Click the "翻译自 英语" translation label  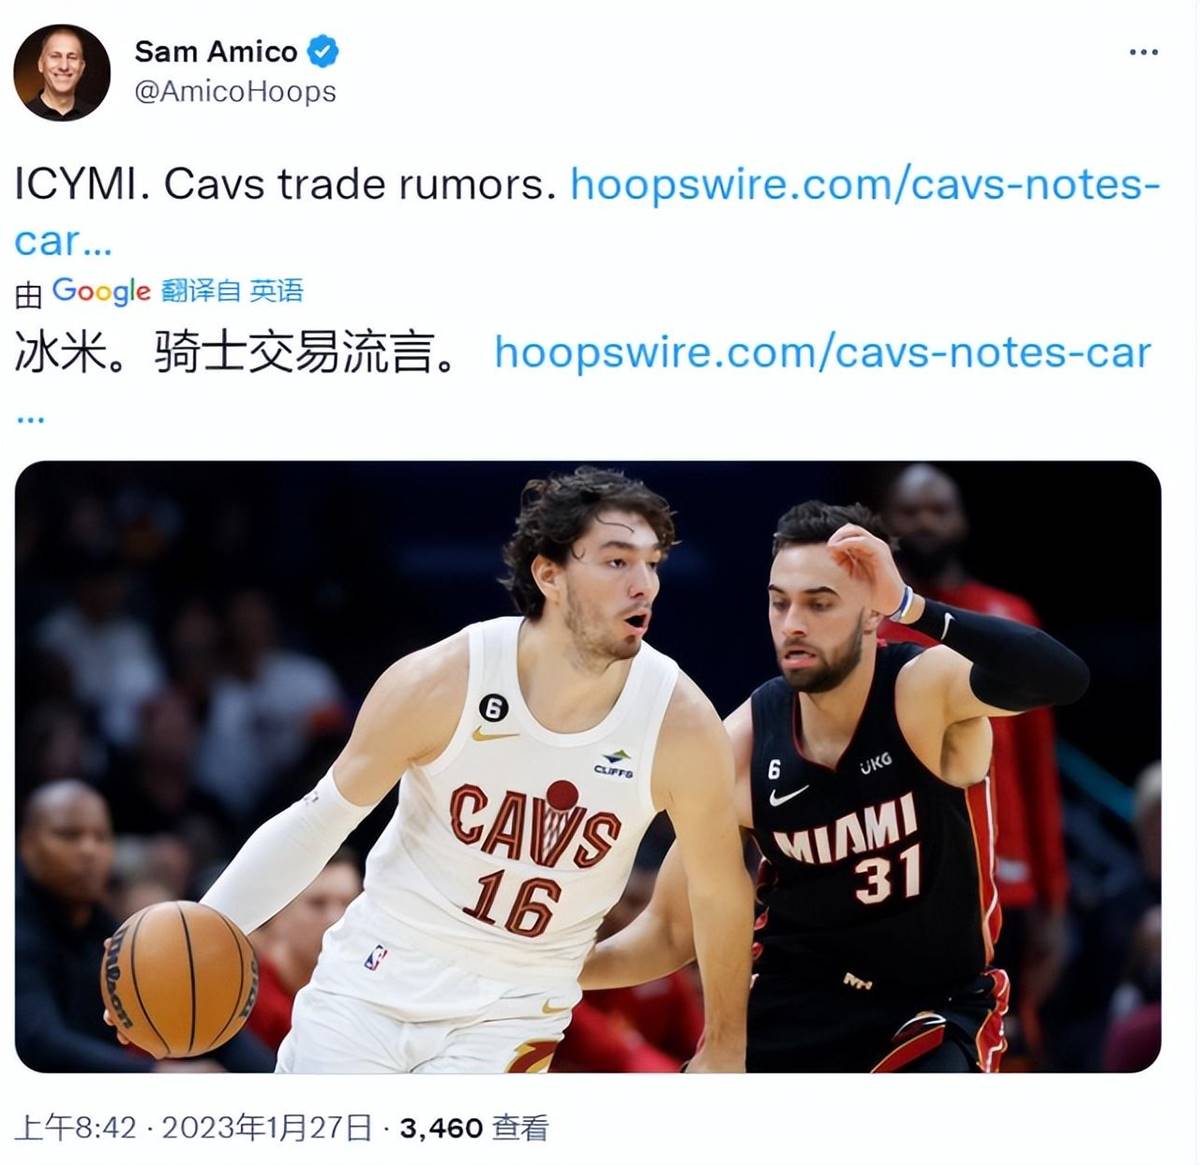[232, 291]
